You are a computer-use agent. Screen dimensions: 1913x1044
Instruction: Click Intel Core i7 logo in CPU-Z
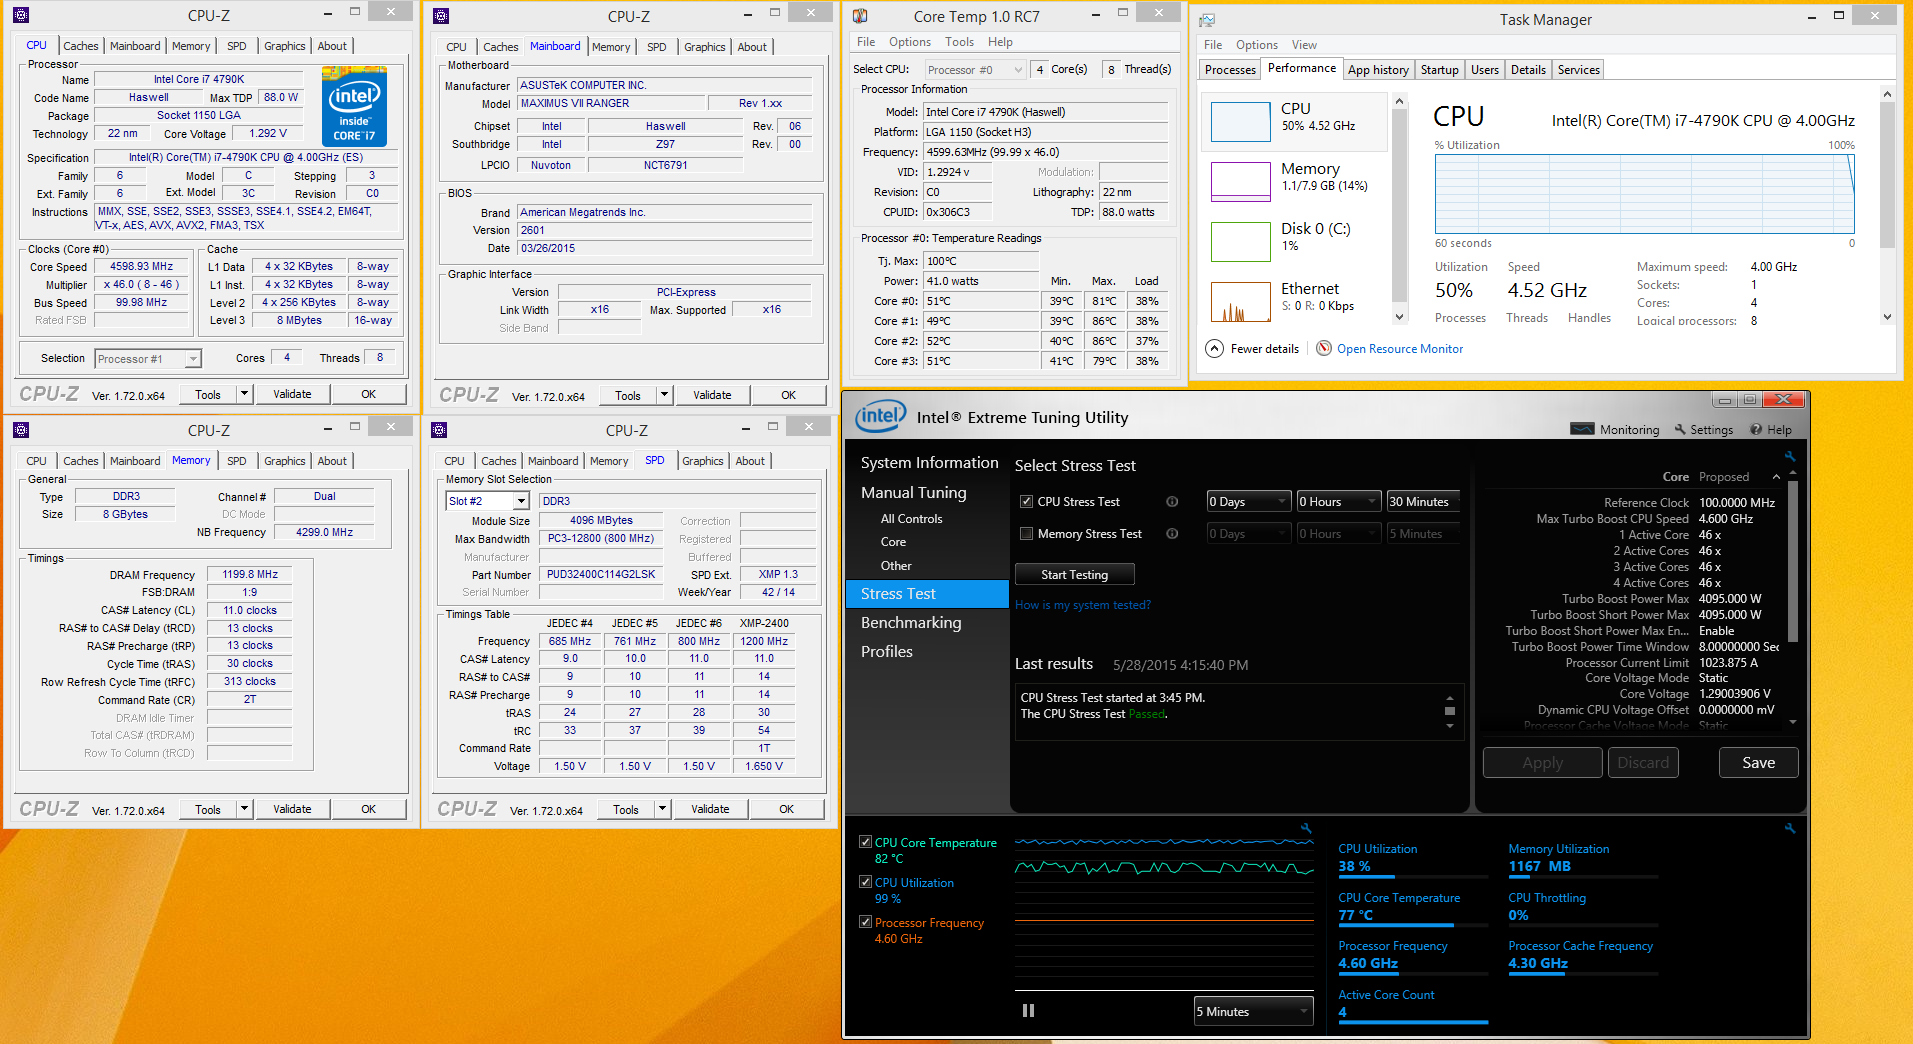point(354,107)
